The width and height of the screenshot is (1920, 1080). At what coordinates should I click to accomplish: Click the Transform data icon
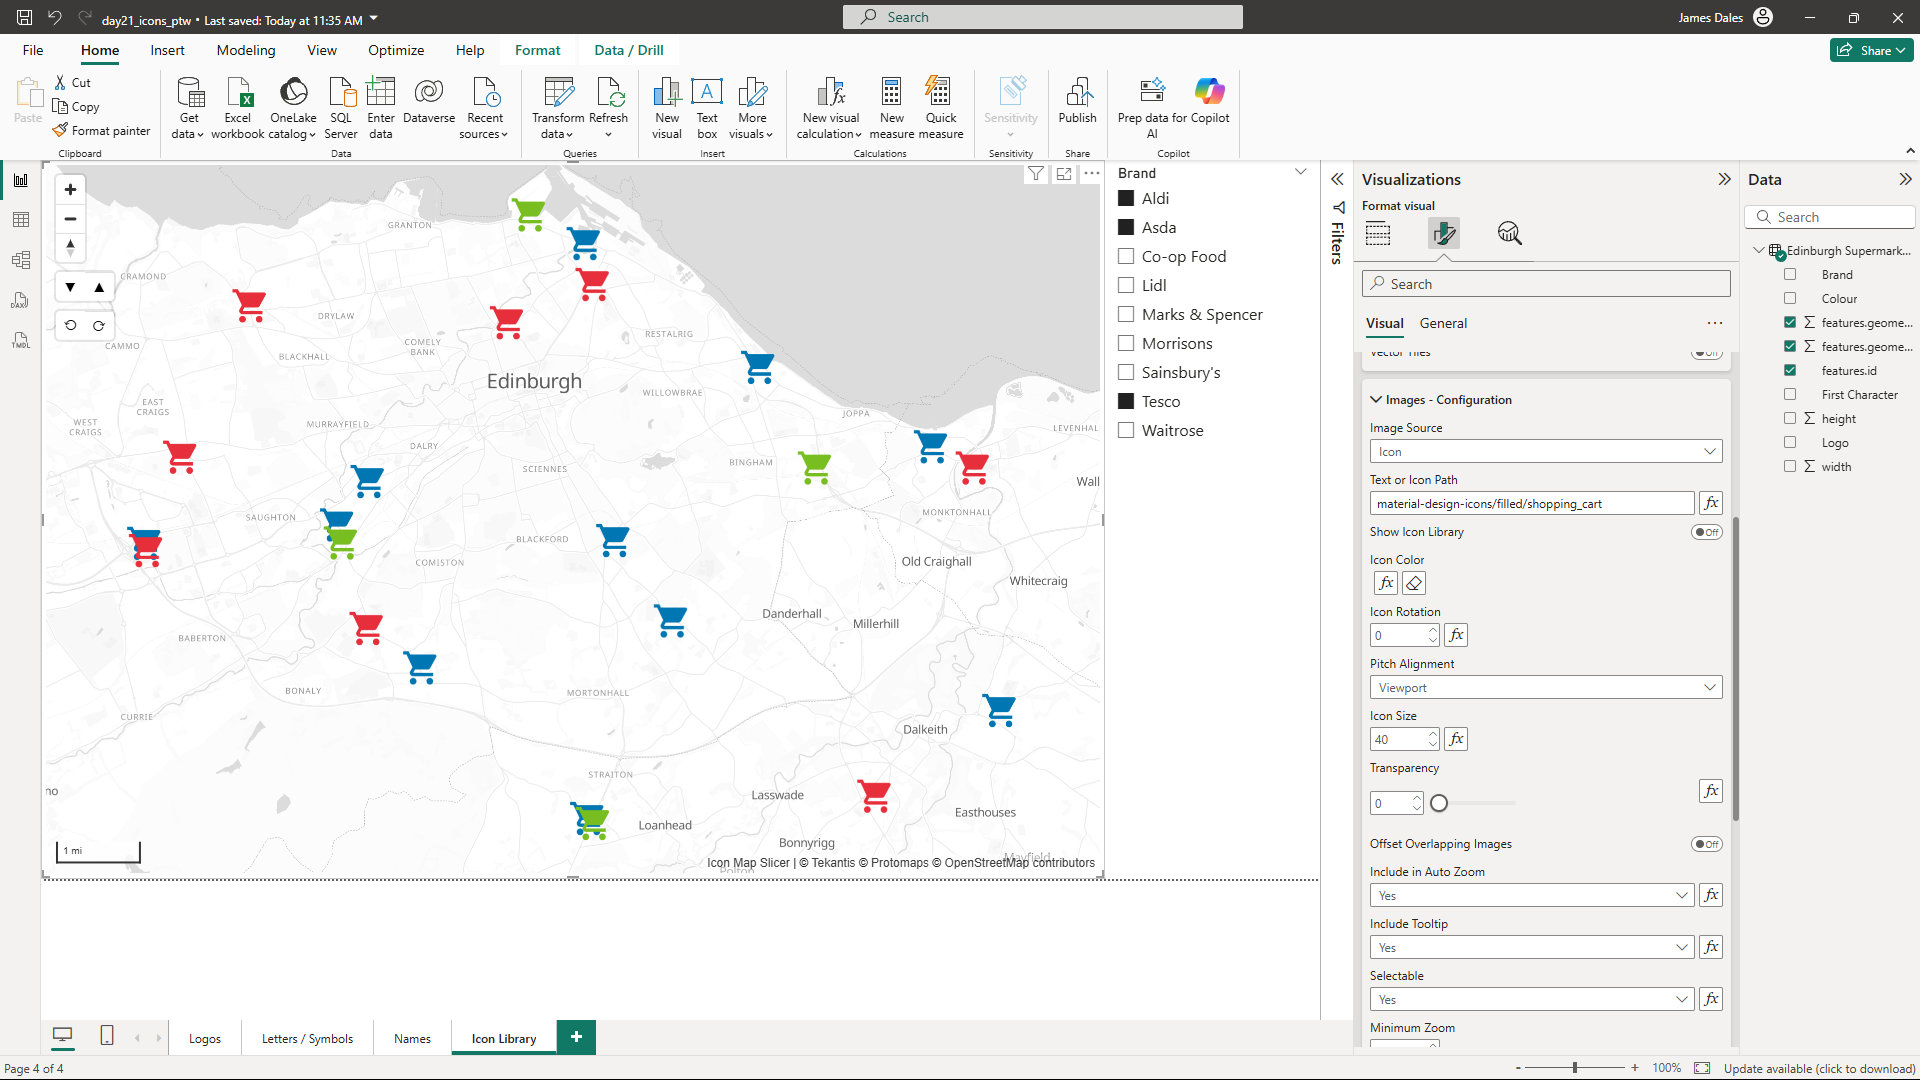558,93
